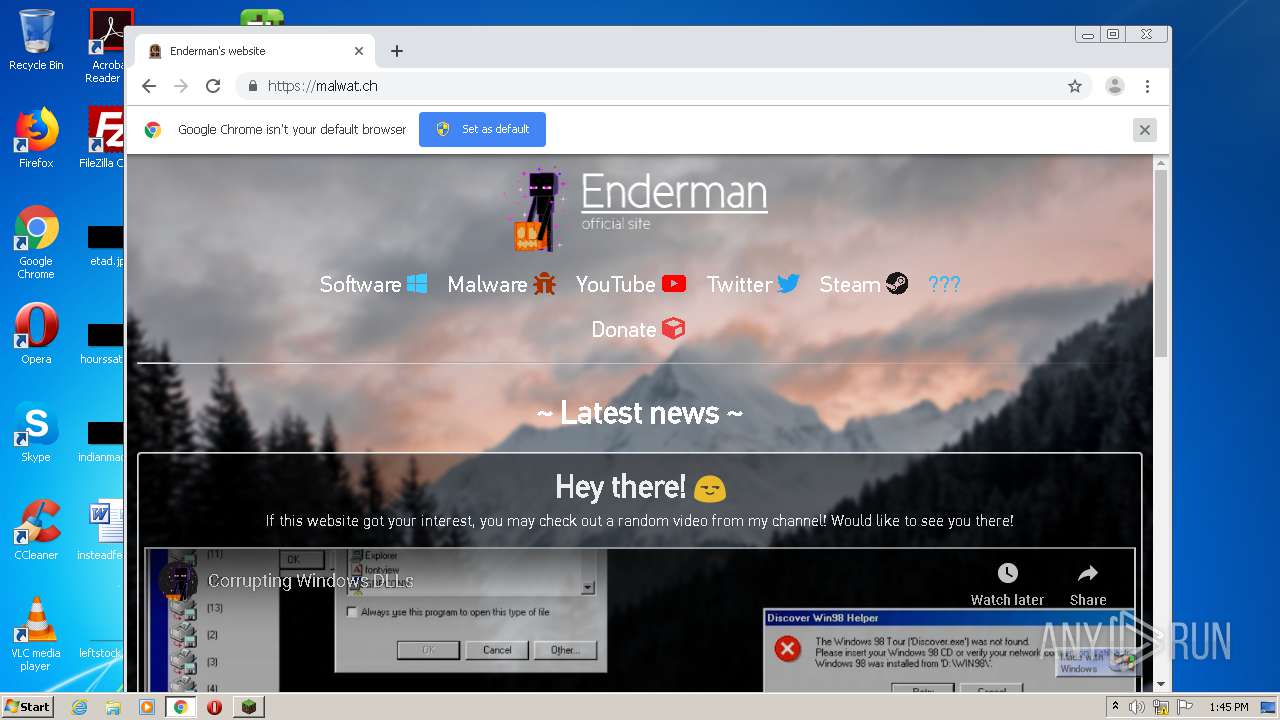Image resolution: width=1280 pixels, height=720 pixels.
Task: Set Chrome as the default browser
Action: pyautogui.click(x=482, y=129)
